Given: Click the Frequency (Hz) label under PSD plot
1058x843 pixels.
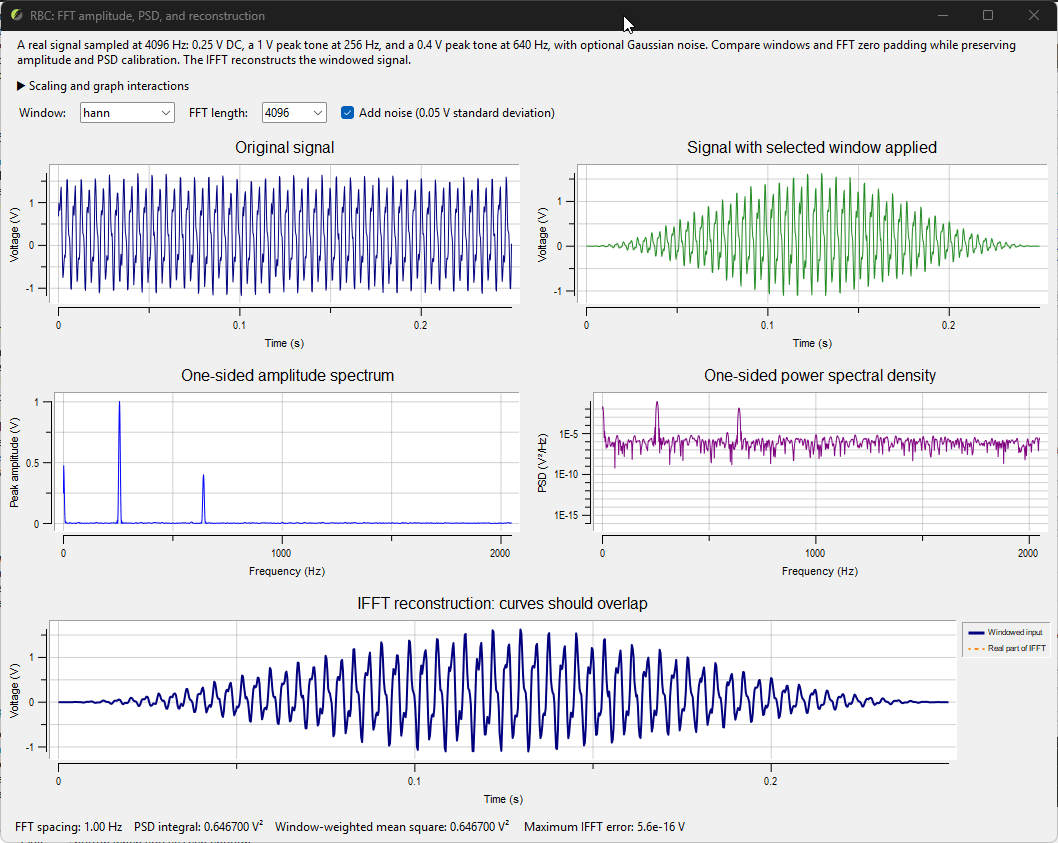Looking at the screenshot, I should [x=820, y=571].
